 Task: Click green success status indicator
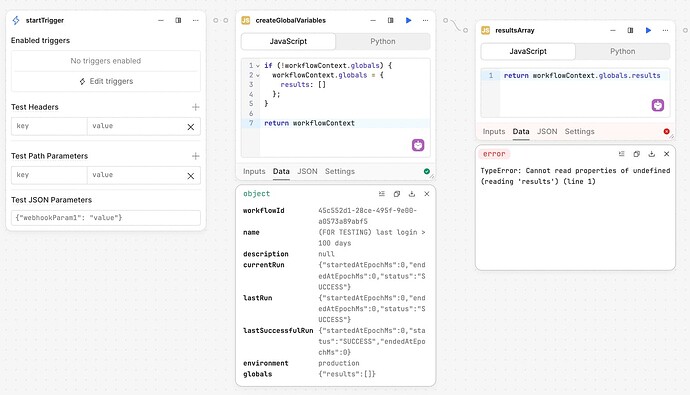point(426,172)
